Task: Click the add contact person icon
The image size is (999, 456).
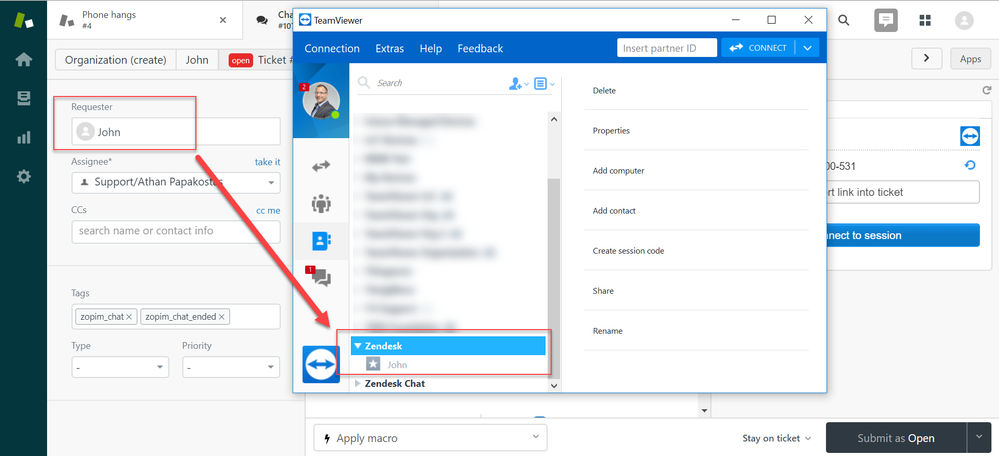Action: [515, 83]
